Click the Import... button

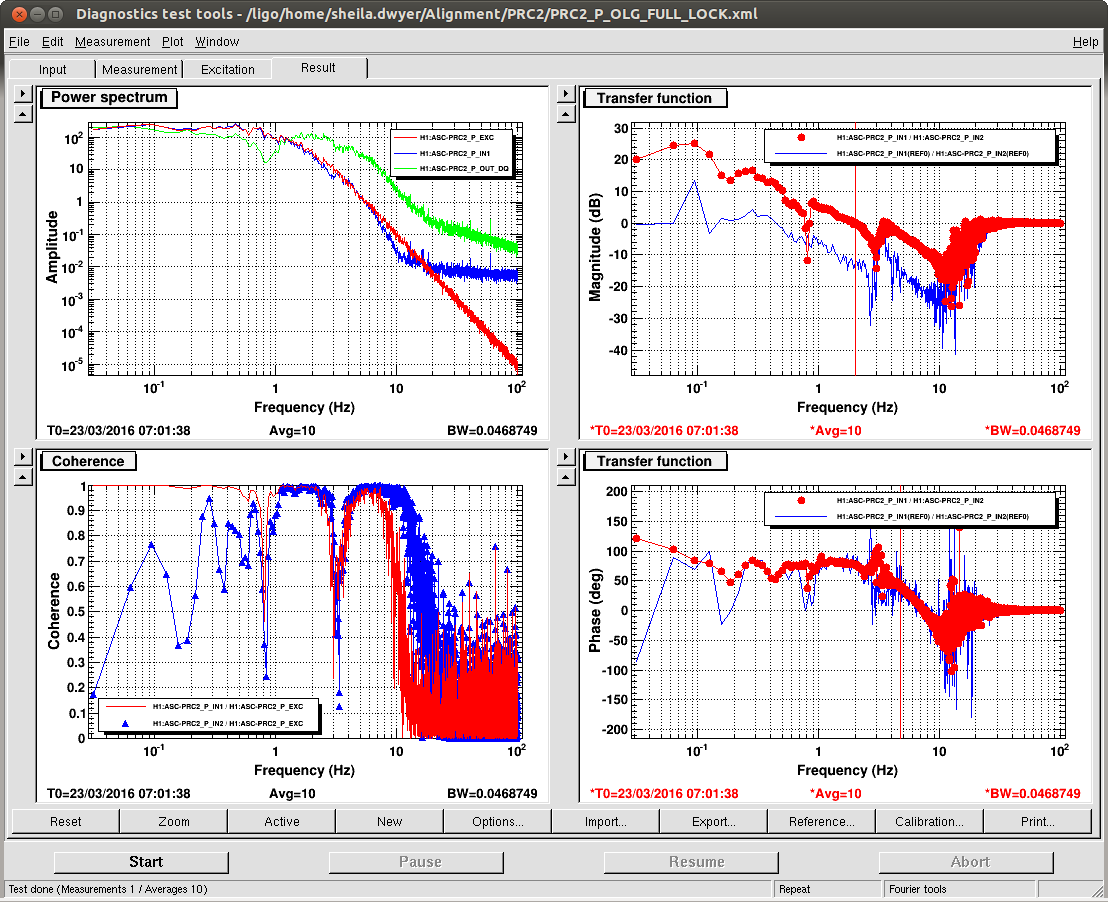(606, 821)
